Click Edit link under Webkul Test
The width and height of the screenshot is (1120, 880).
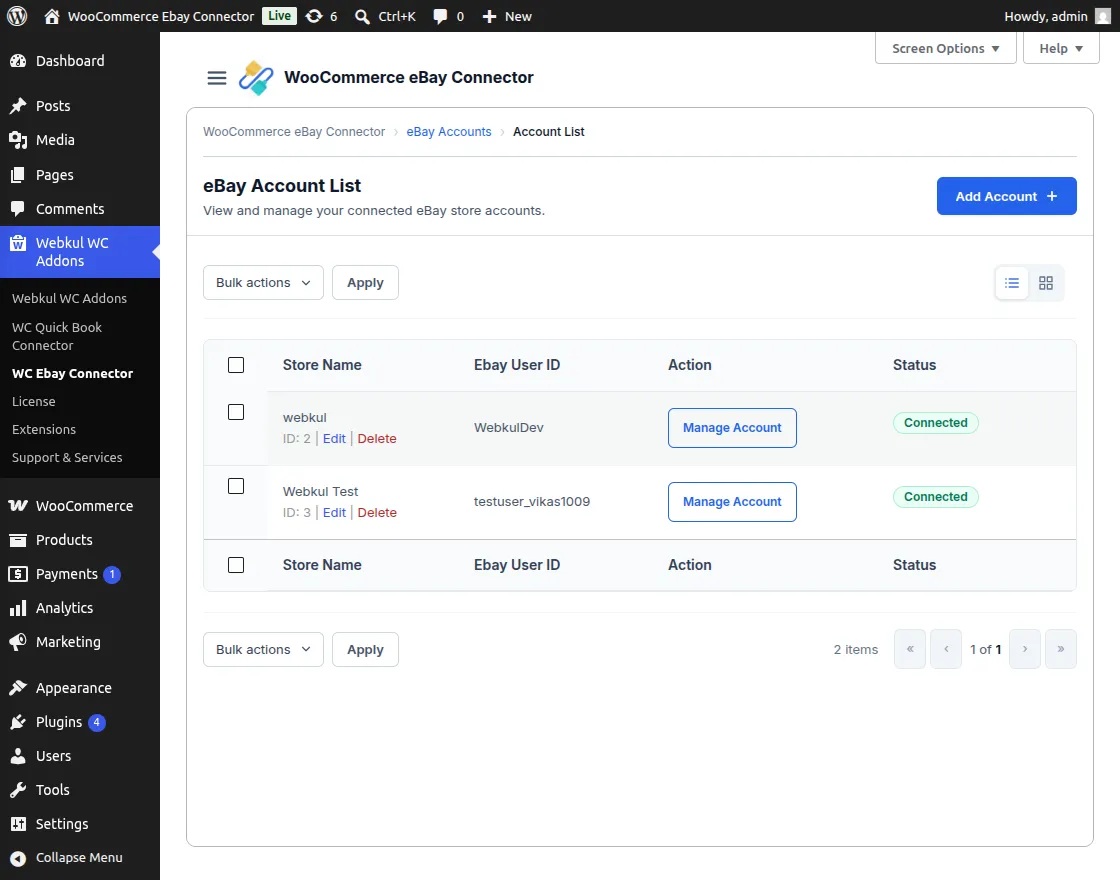coord(334,513)
